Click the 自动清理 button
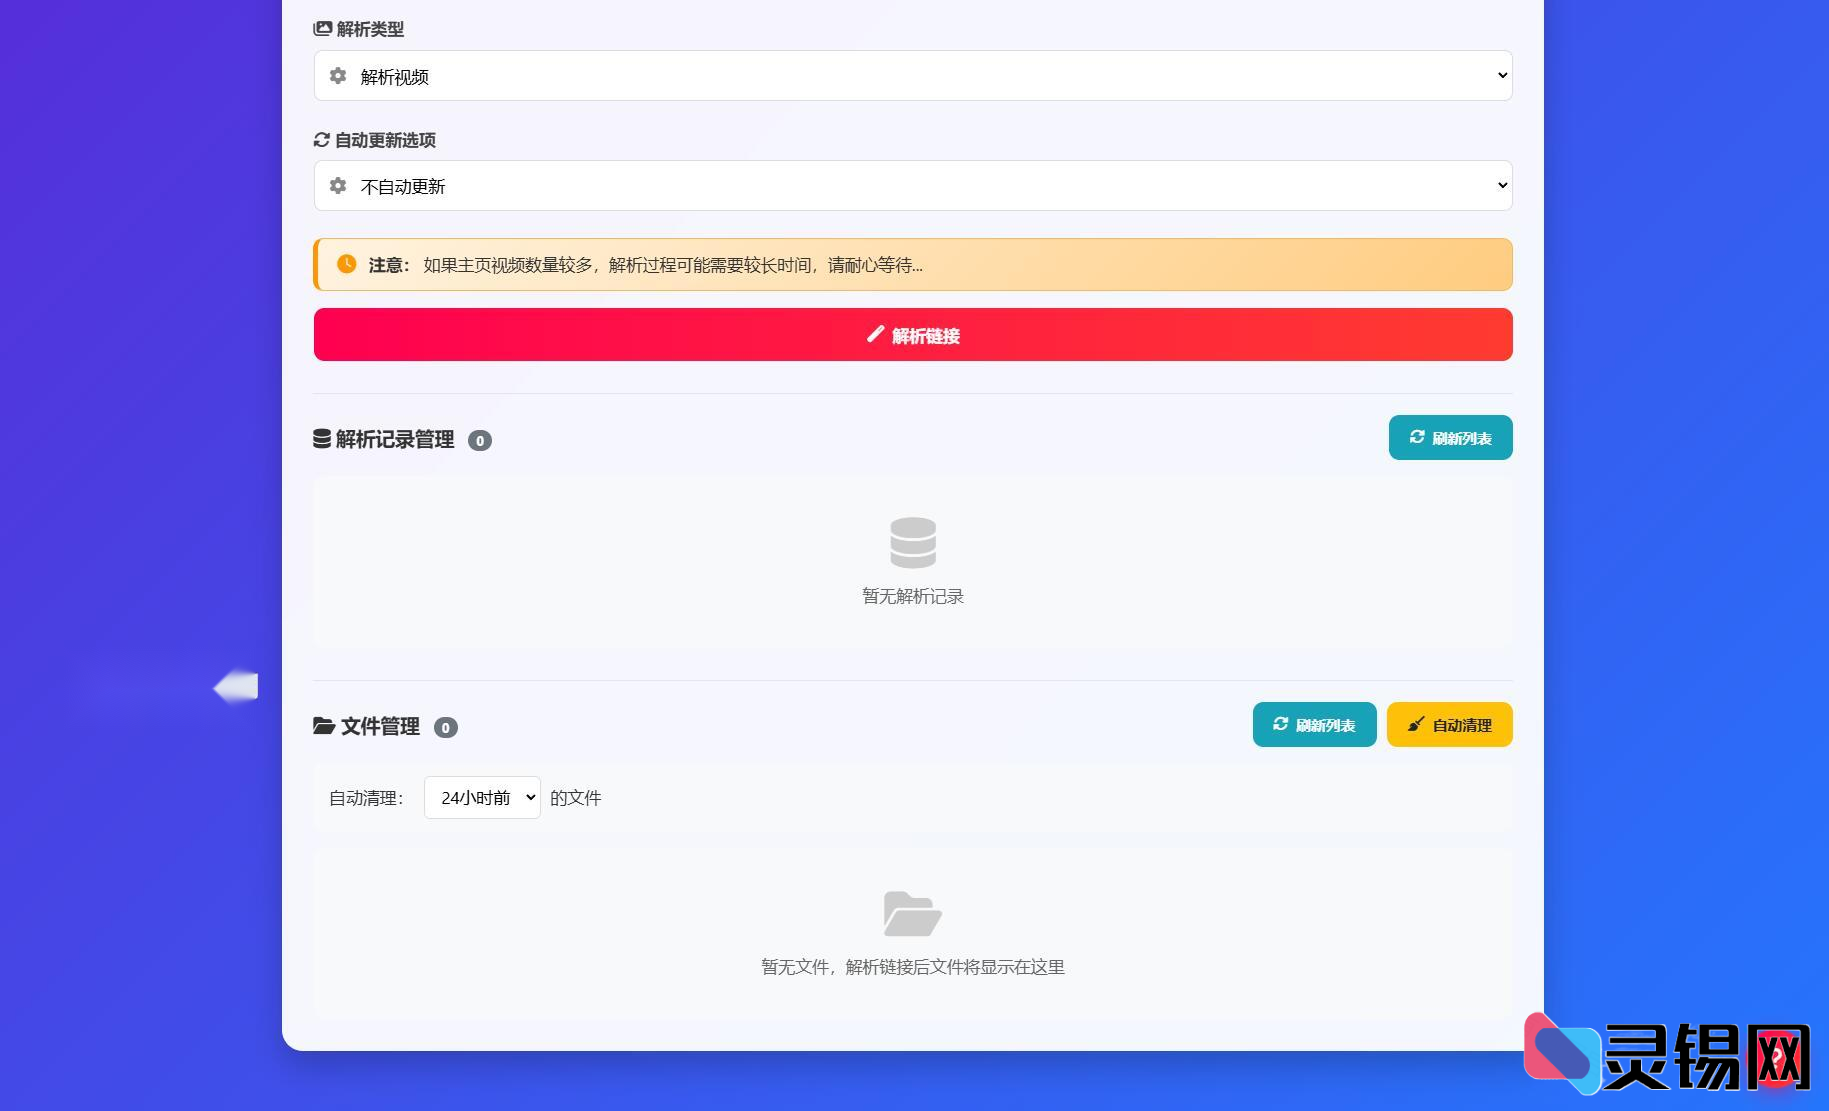 1448,723
